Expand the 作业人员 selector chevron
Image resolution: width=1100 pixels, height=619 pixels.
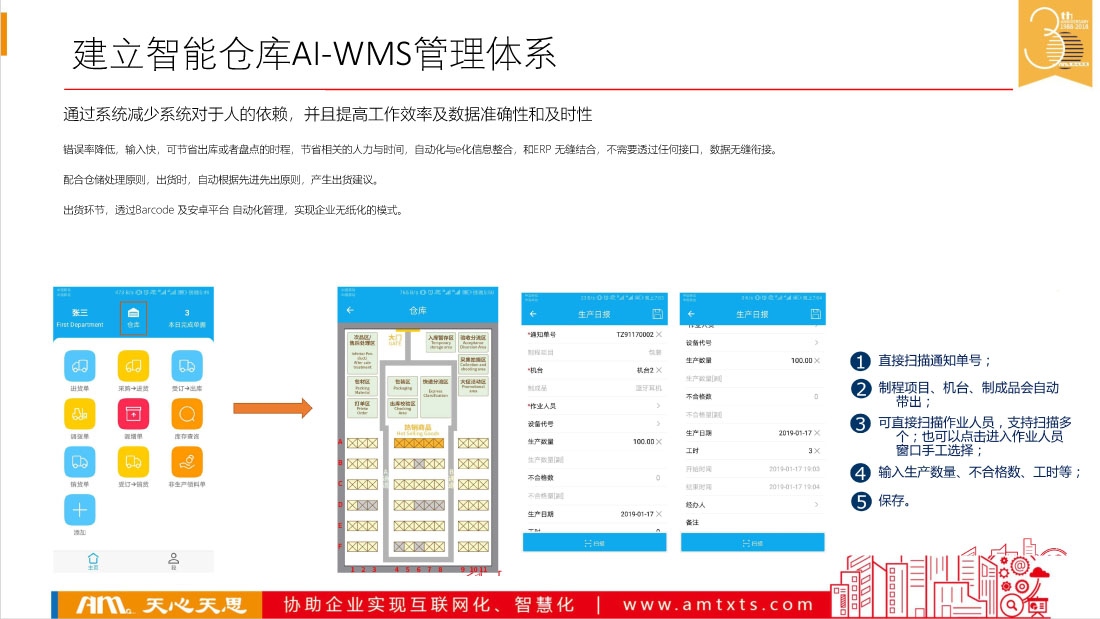[x=658, y=405]
